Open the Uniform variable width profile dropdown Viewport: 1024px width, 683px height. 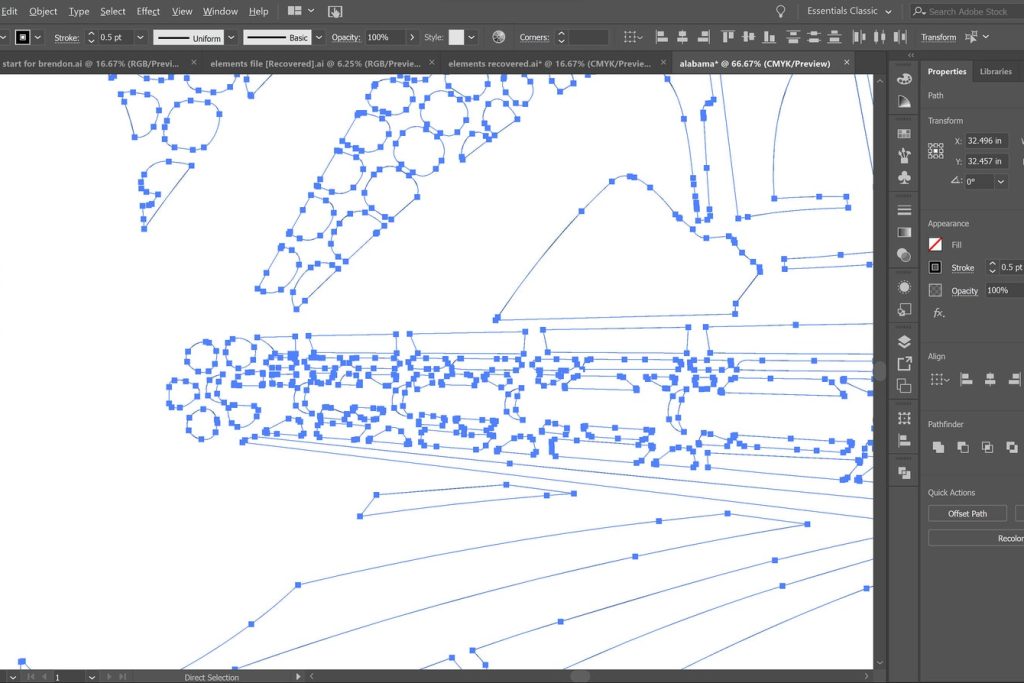[231, 37]
